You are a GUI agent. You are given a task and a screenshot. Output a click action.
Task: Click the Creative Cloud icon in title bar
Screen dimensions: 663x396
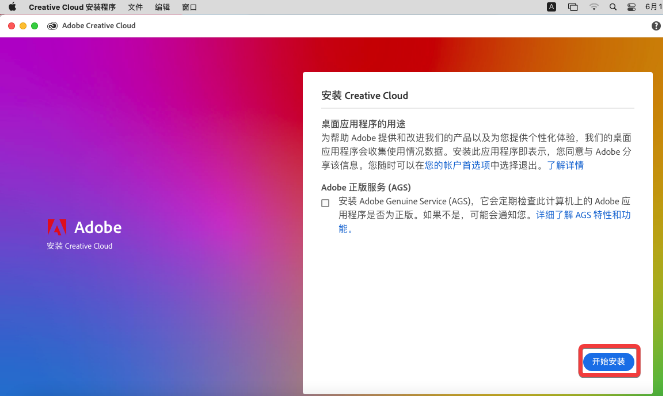[x=52, y=26]
